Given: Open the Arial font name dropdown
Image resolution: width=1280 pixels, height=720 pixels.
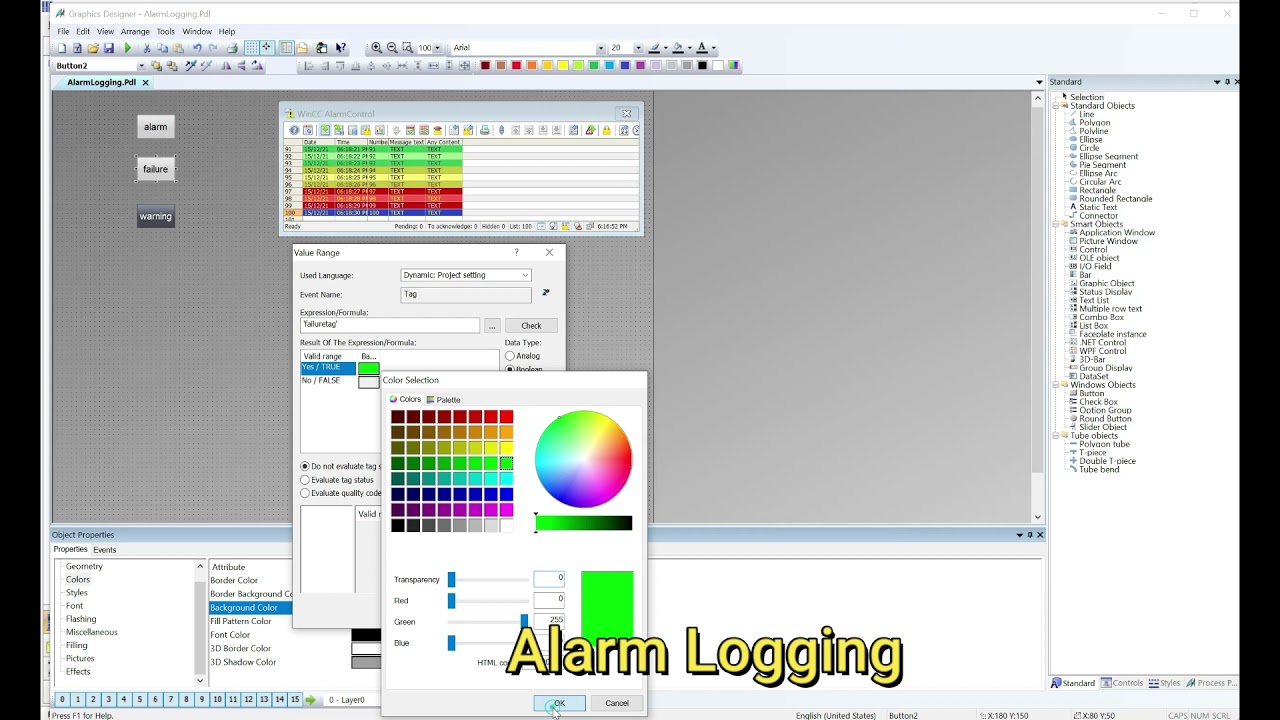Looking at the screenshot, I should 601,48.
